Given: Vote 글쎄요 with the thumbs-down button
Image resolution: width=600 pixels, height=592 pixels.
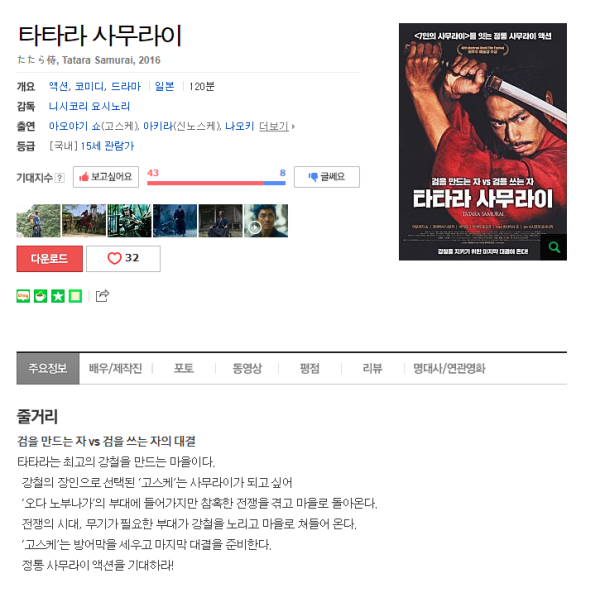Looking at the screenshot, I should point(327,177).
